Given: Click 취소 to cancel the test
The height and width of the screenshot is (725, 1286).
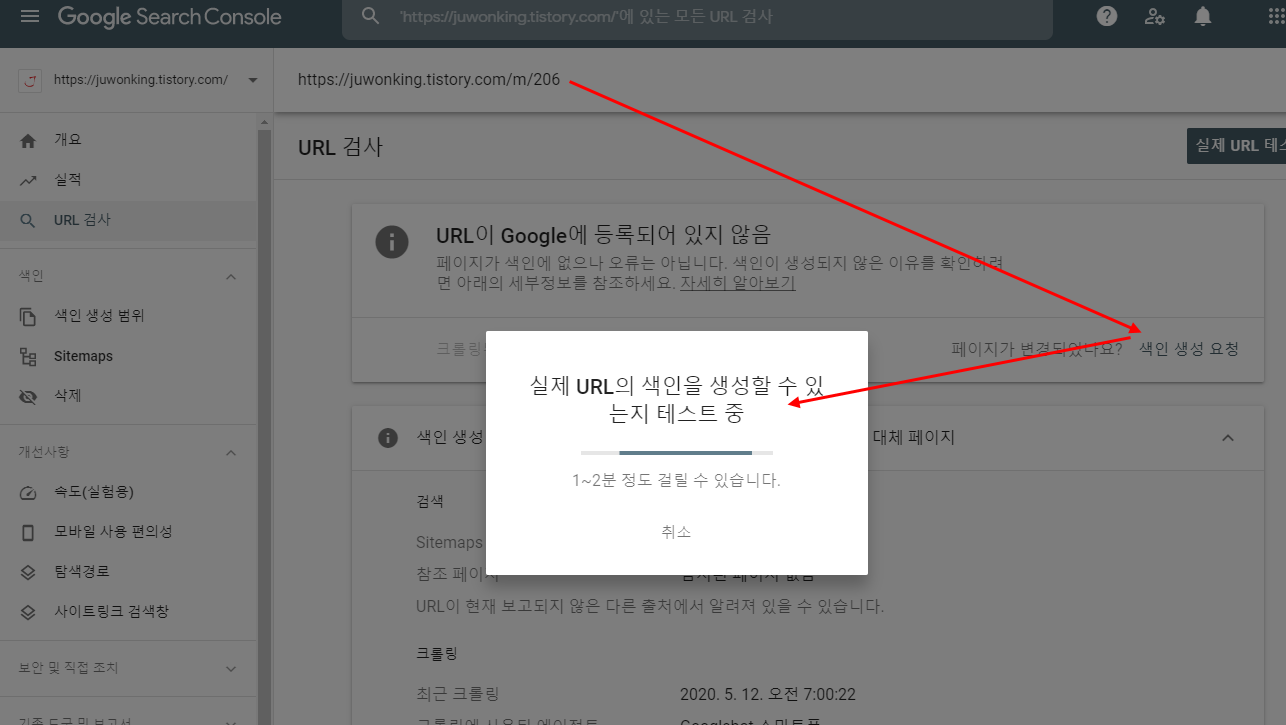Looking at the screenshot, I should click(x=676, y=532).
